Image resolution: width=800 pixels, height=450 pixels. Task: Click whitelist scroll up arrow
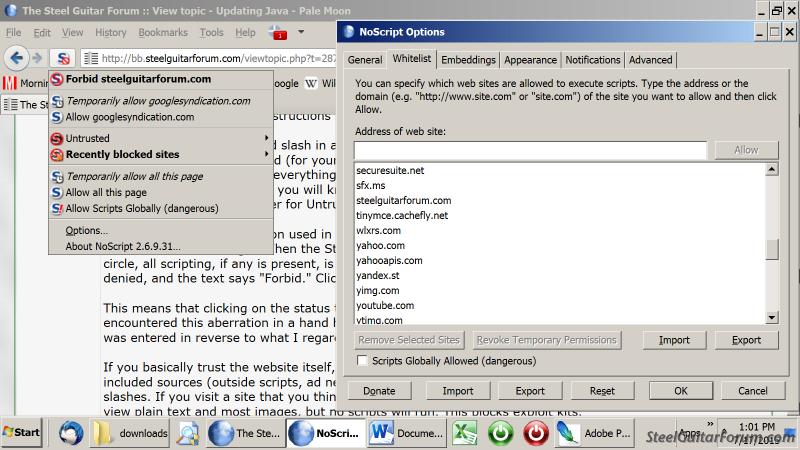click(772, 169)
